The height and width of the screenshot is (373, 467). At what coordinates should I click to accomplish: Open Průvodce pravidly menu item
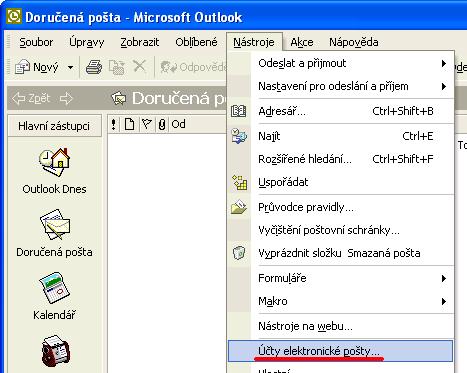341,207
